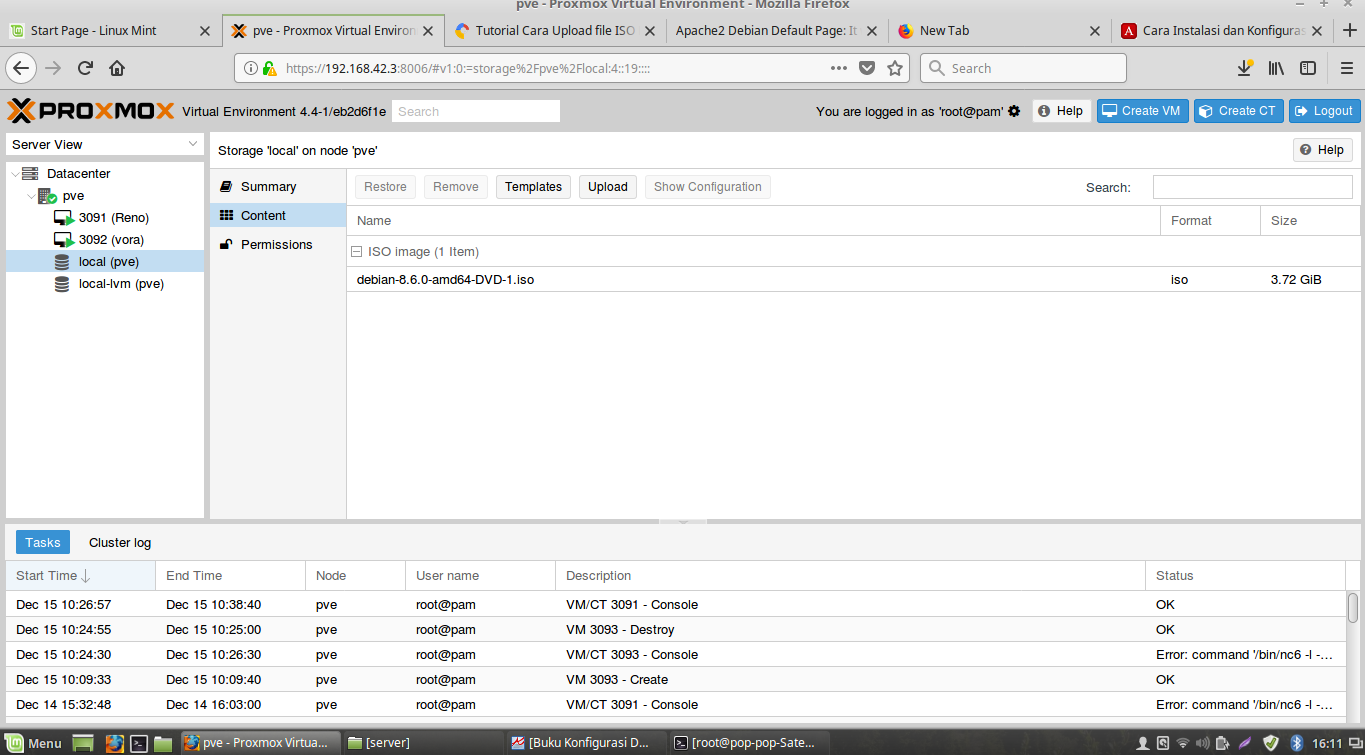Switch to the New Tab browser tab
This screenshot has height=755, width=1365.
999,30
